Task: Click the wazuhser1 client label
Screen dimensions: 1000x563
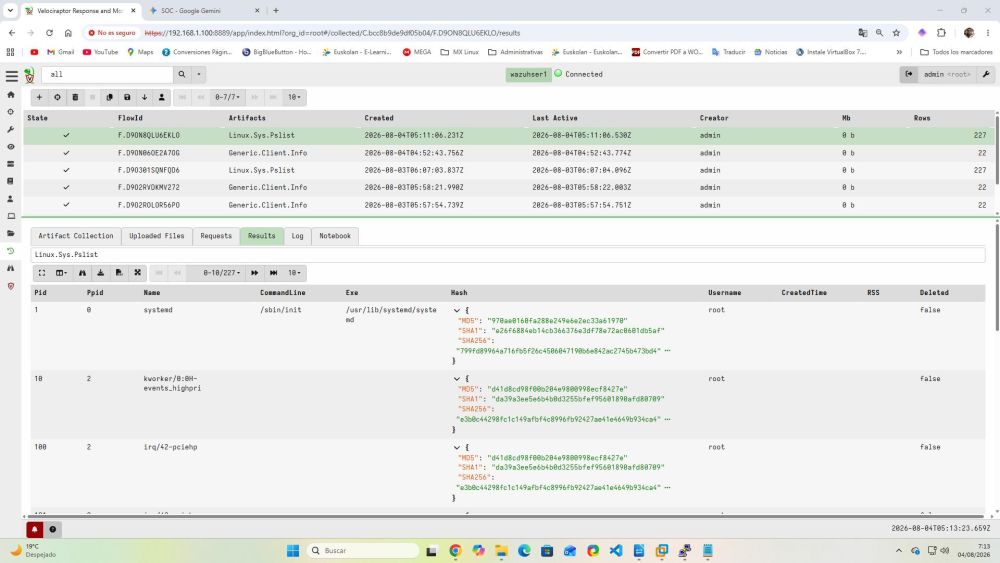Action: click(529, 75)
